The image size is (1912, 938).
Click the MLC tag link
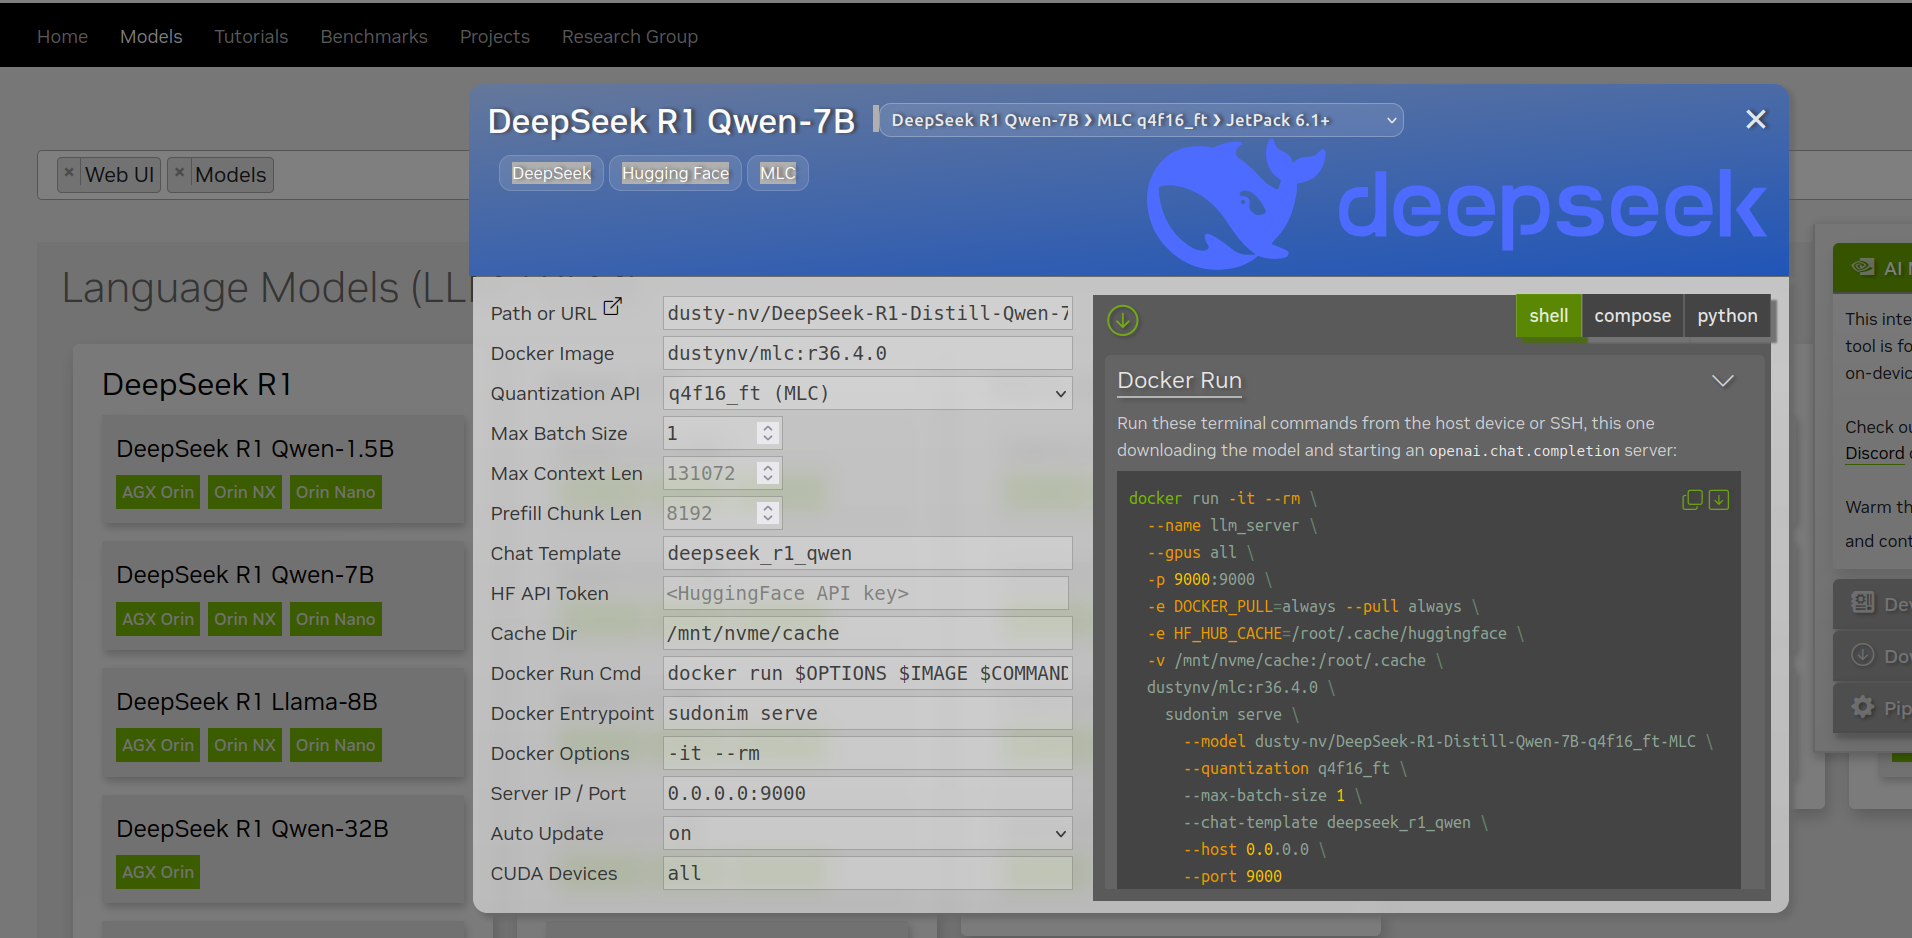(777, 173)
